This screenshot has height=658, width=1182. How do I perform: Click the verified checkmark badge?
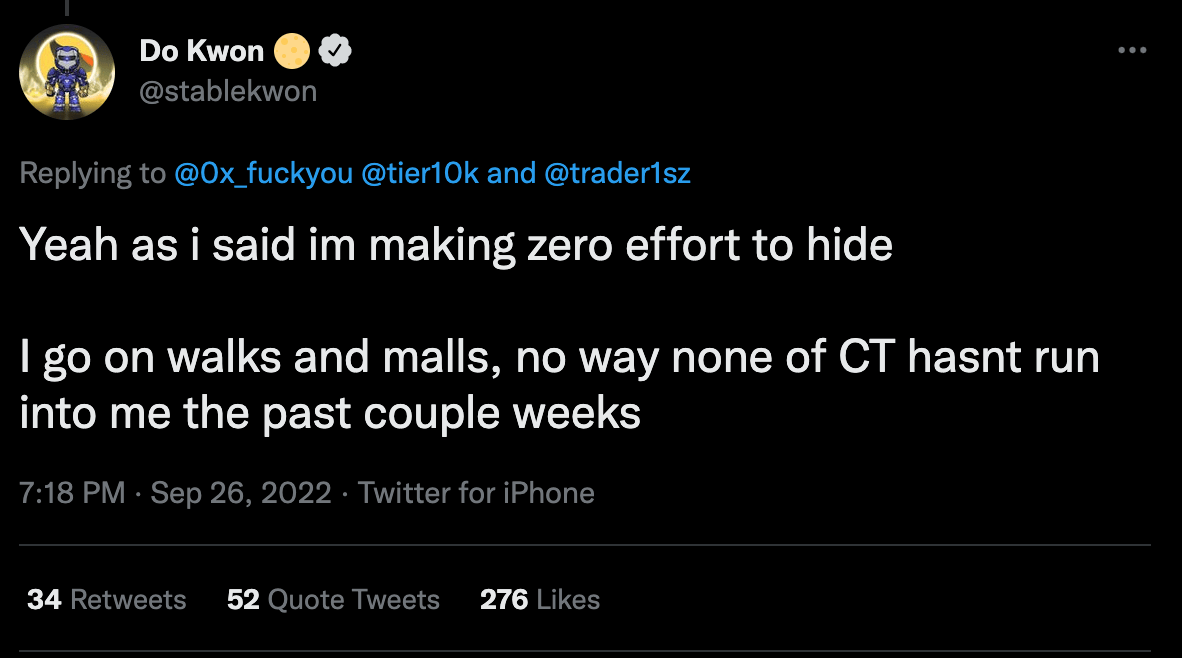click(x=336, y=50)
